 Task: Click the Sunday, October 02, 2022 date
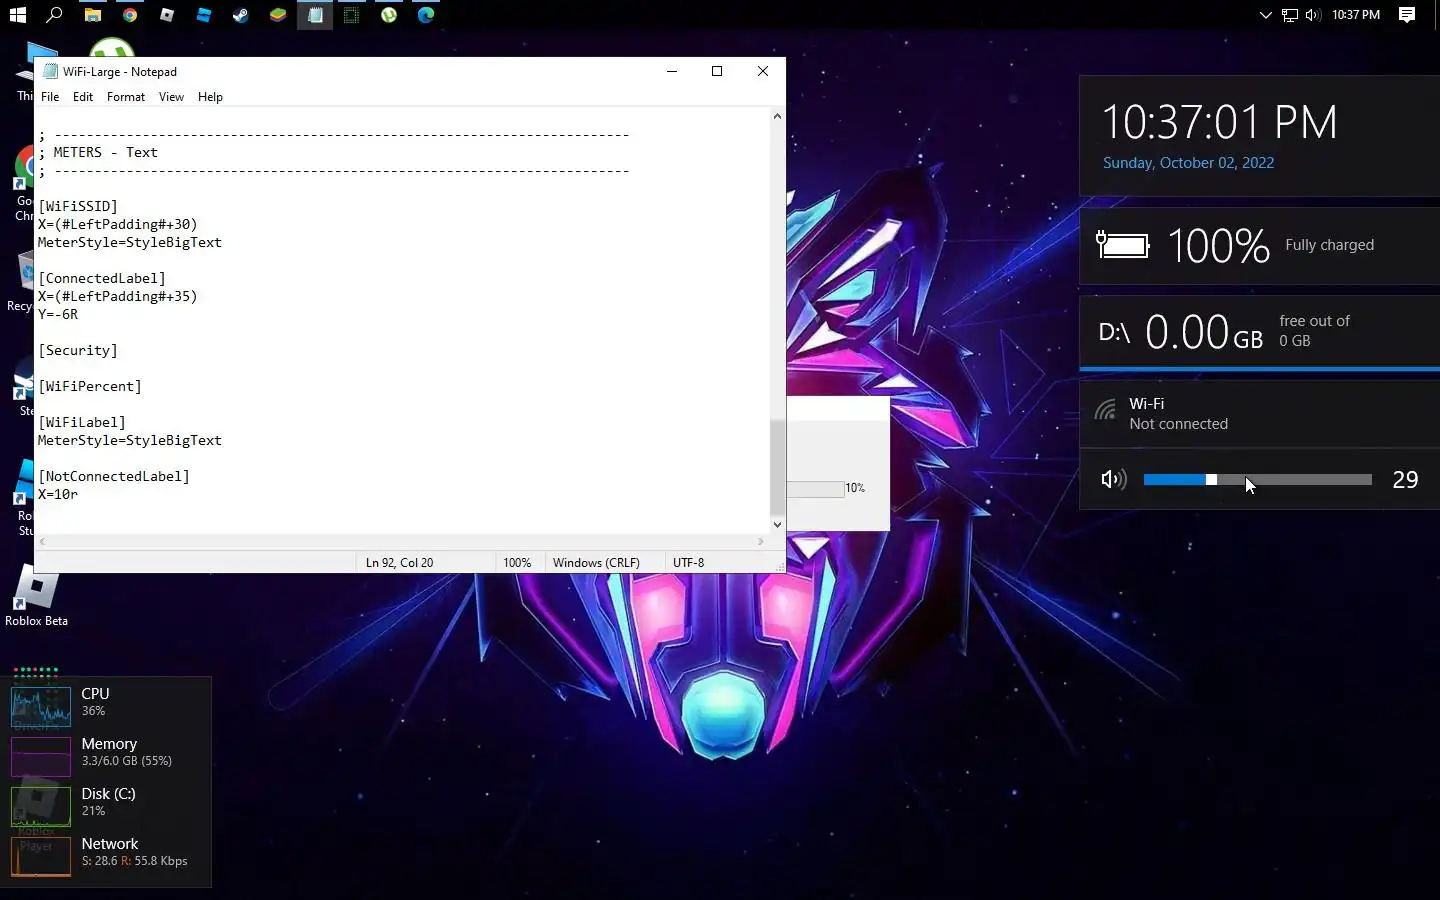(1188, 163)
